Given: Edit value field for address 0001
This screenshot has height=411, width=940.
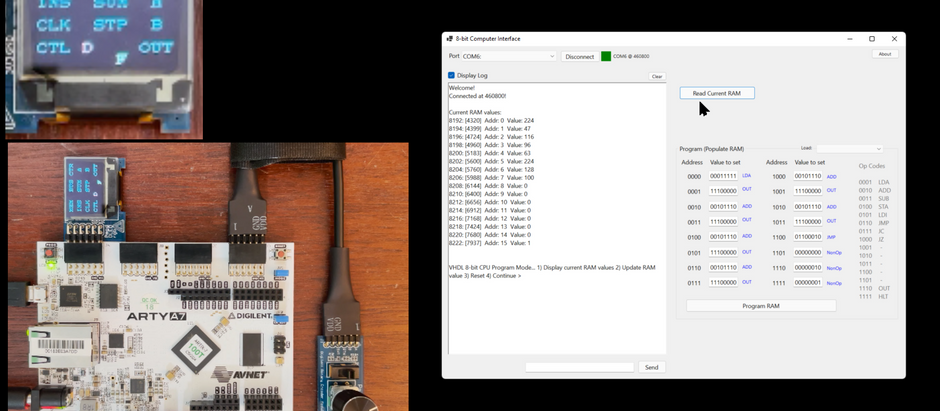Looking at the screenshot, I should point(723,191).
